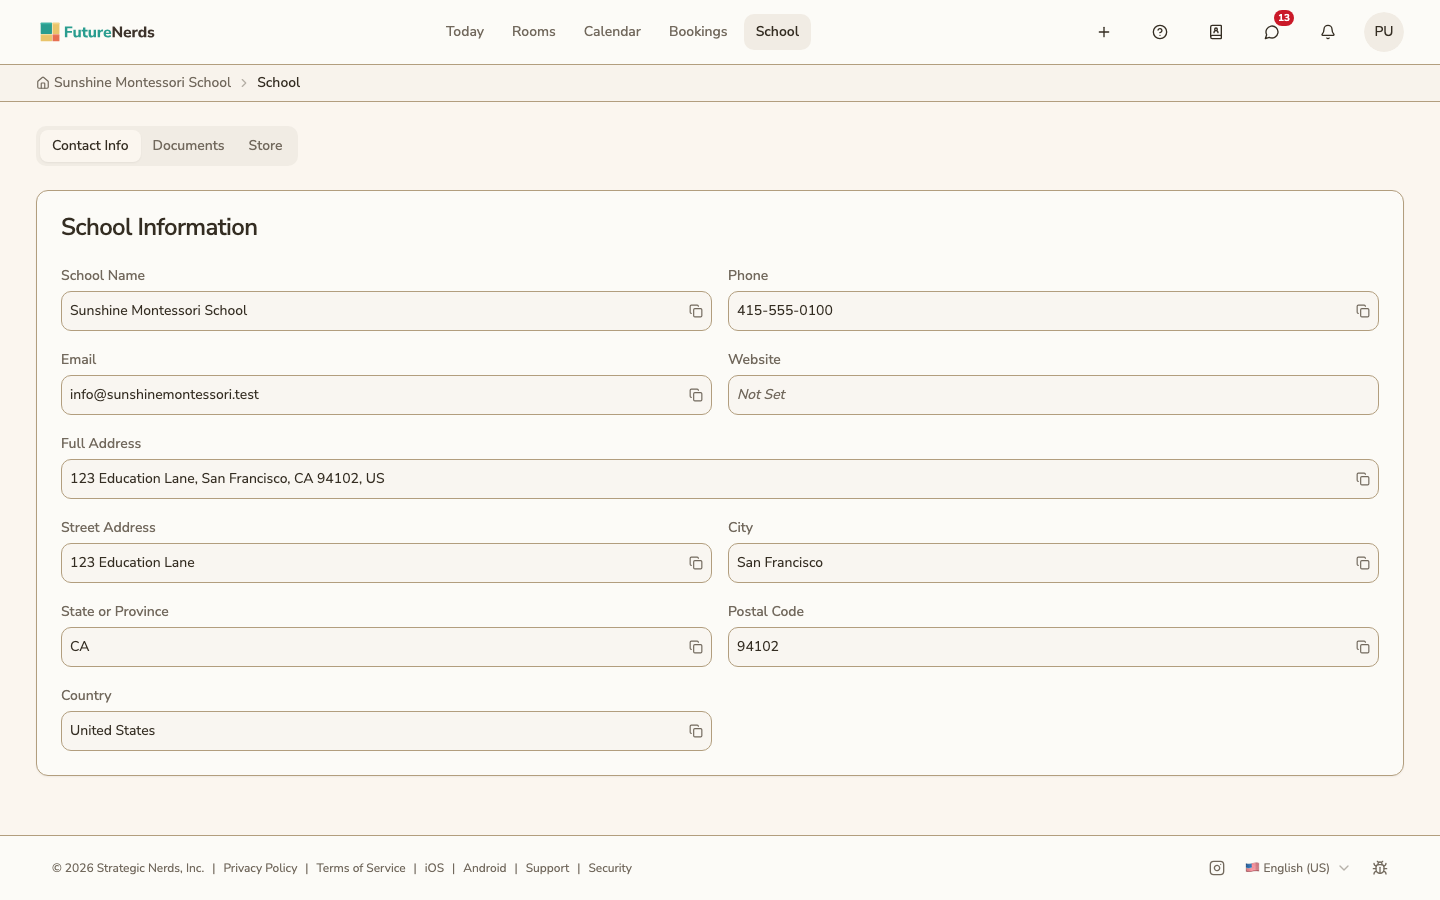Switch to the Documents tab
This screenshot has height=900, width=1440.
(x=188, y=146)
